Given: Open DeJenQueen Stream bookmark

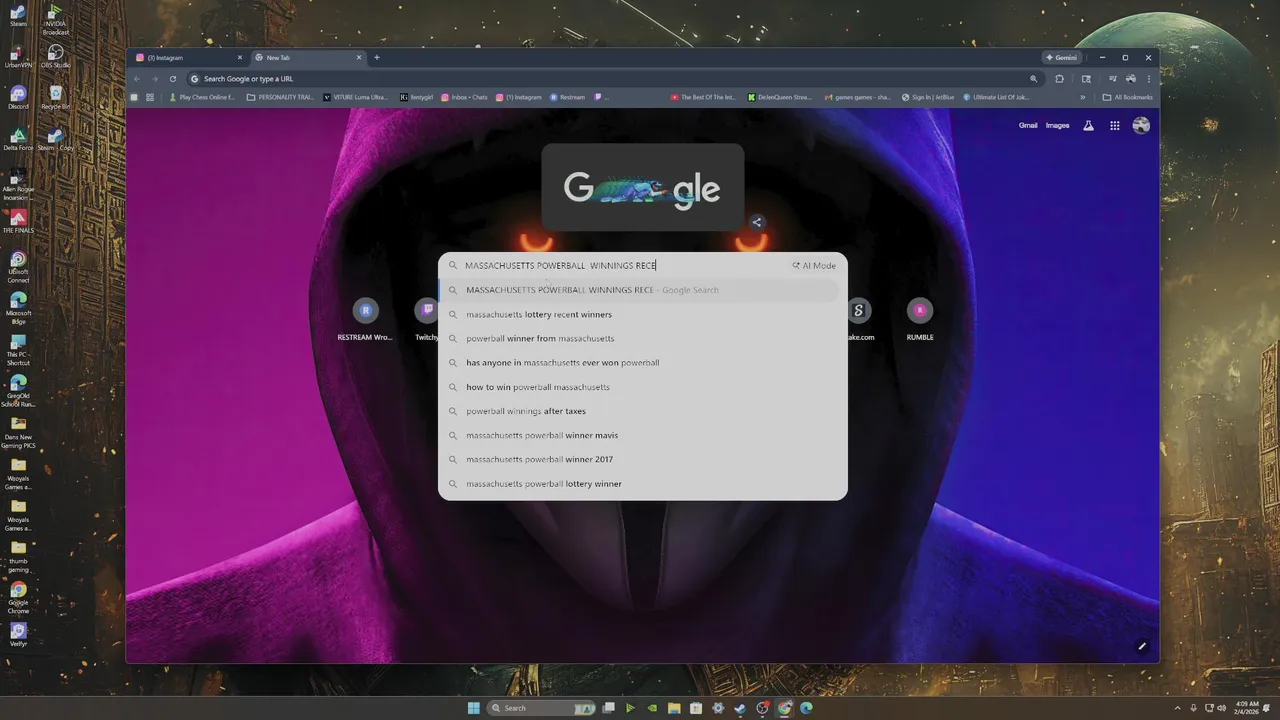Looking at the screenshot, I should click(x=780, y=98).
